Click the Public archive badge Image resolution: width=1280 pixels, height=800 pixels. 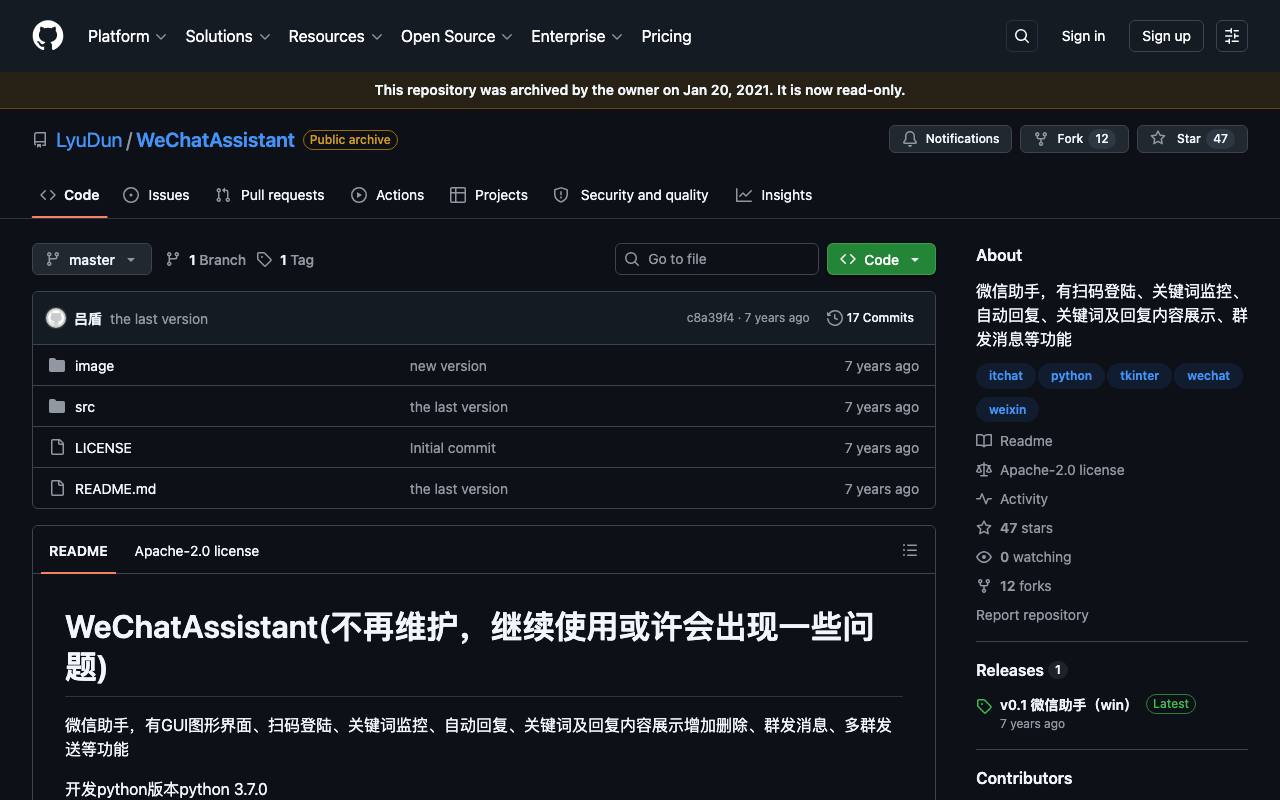[x=350, y=140]
